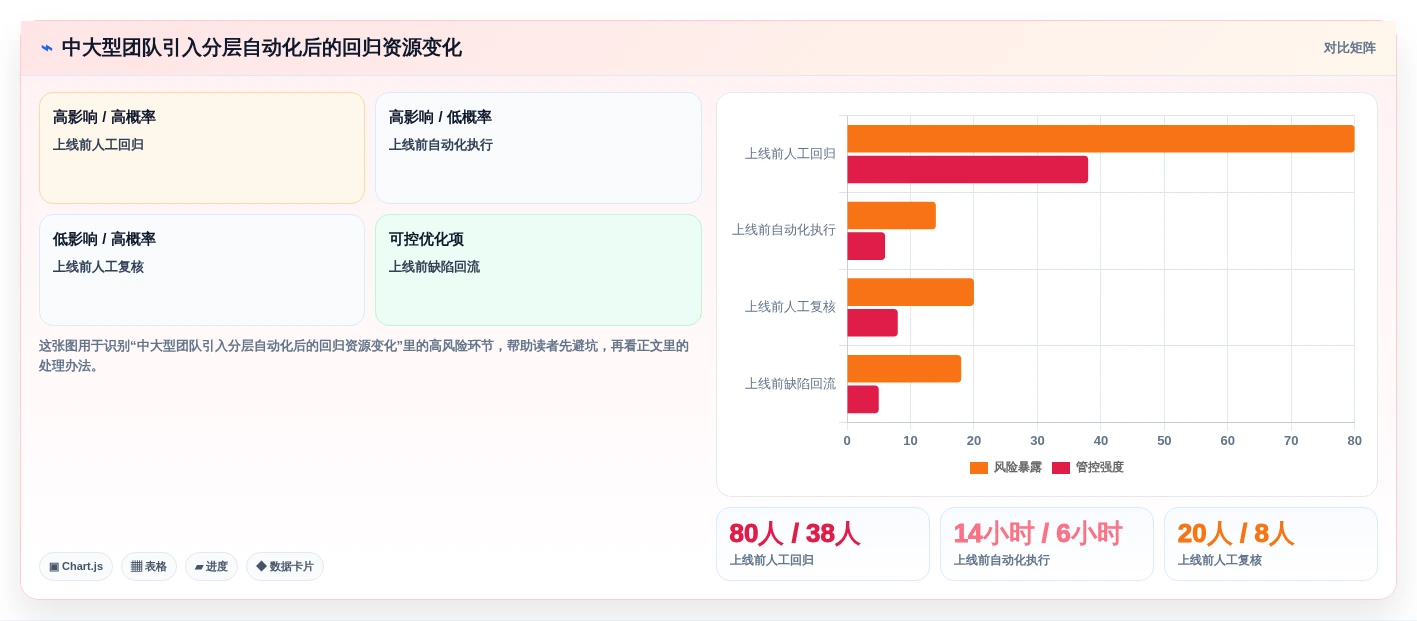Screen dimensions: 1417x621
Task: Open the 14小时 / 6小时 data card
Action: [1047, 544]
